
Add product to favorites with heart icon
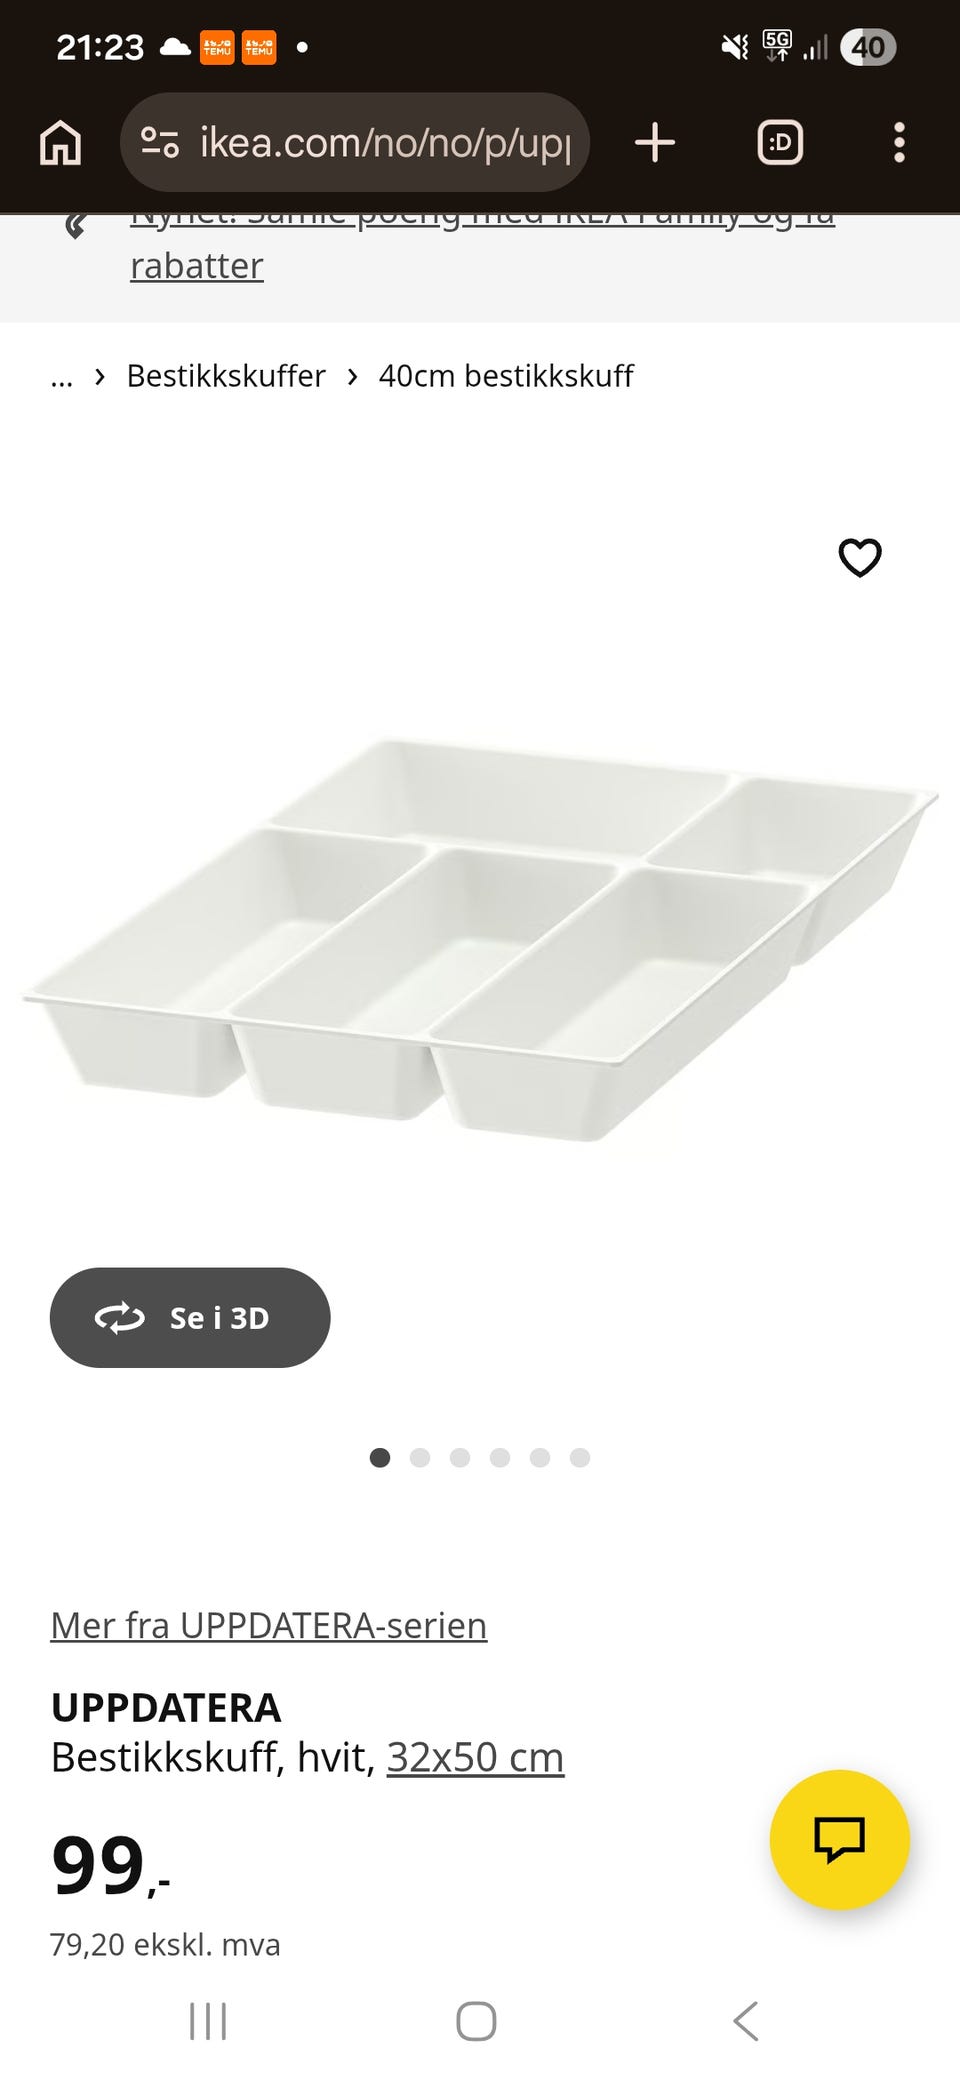860,557
